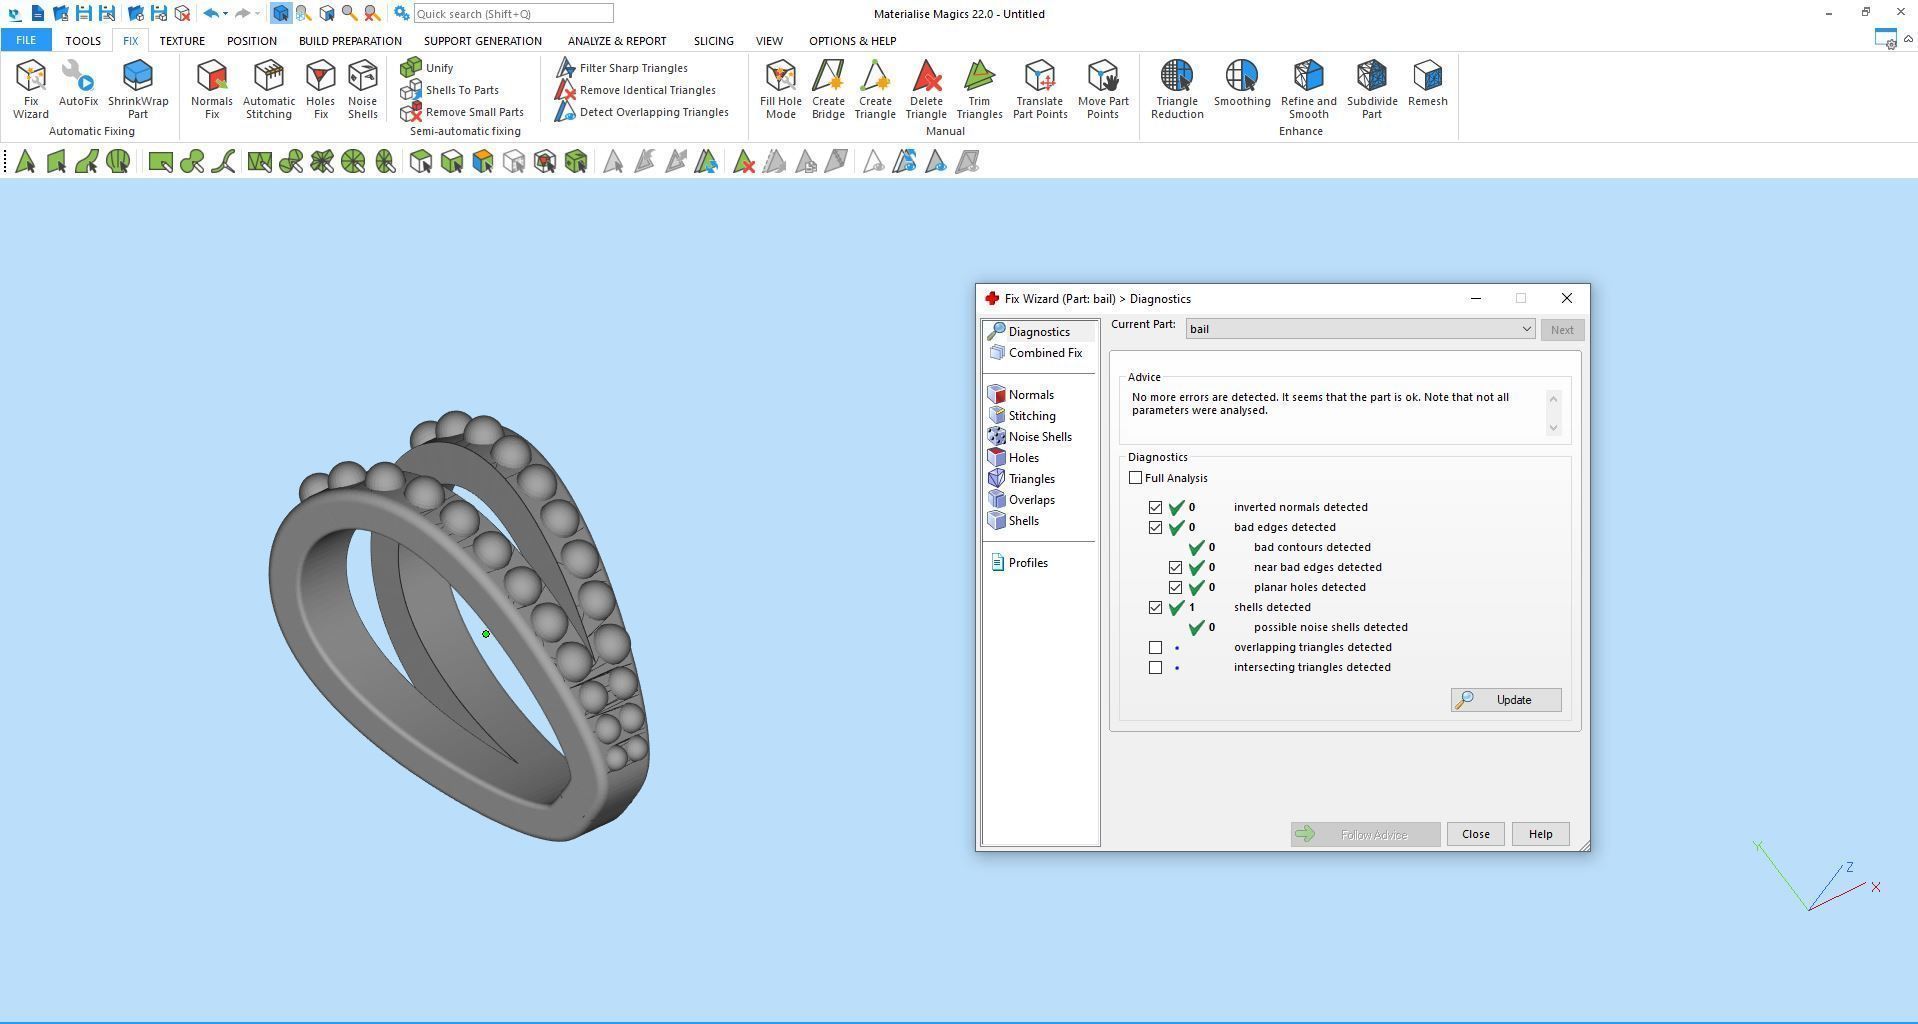Viewport: 1918px width, 1024px height.
Task: Apply the Smoothing tool
Action: tap(1242, 83)
